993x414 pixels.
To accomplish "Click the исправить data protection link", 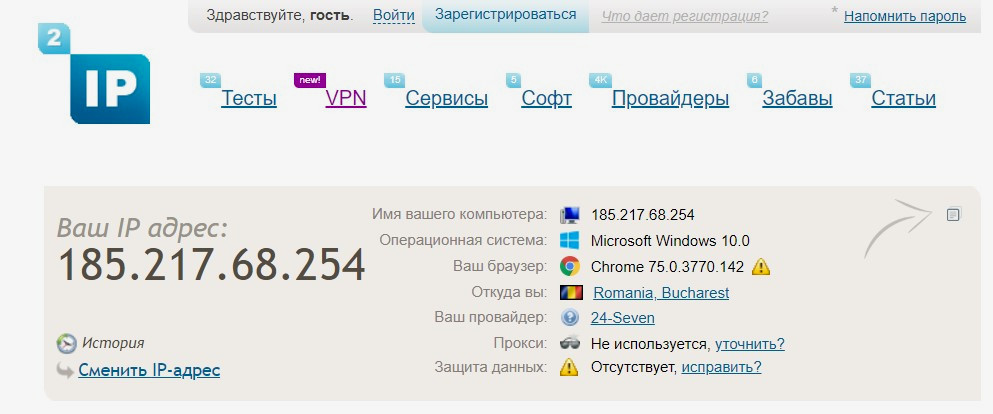I will coord(721,367).
